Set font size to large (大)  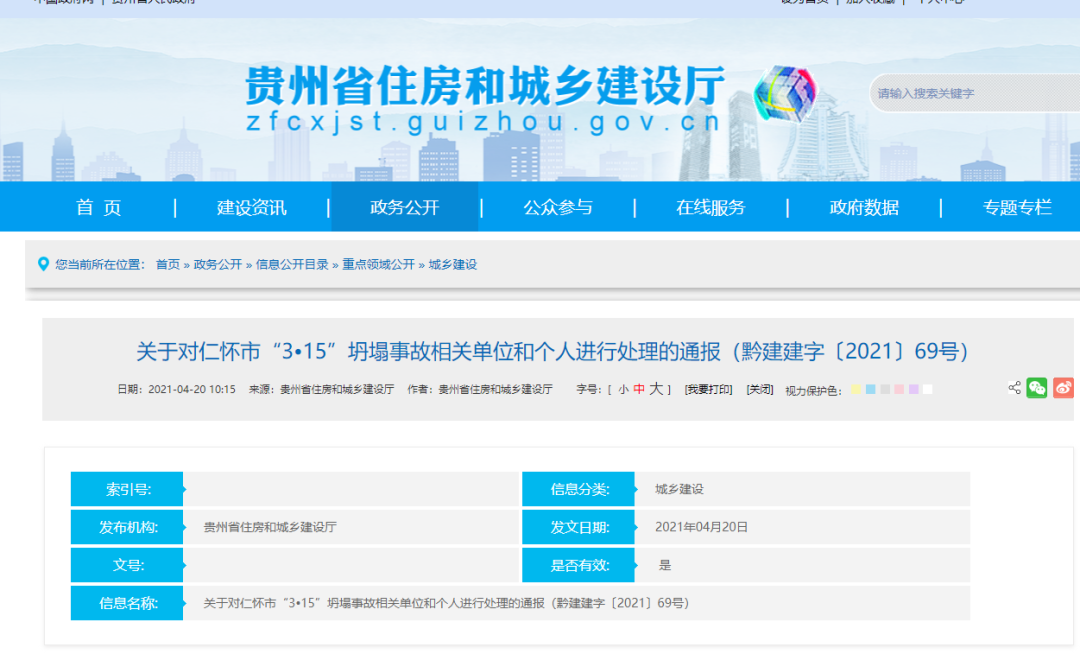point(656,389)
